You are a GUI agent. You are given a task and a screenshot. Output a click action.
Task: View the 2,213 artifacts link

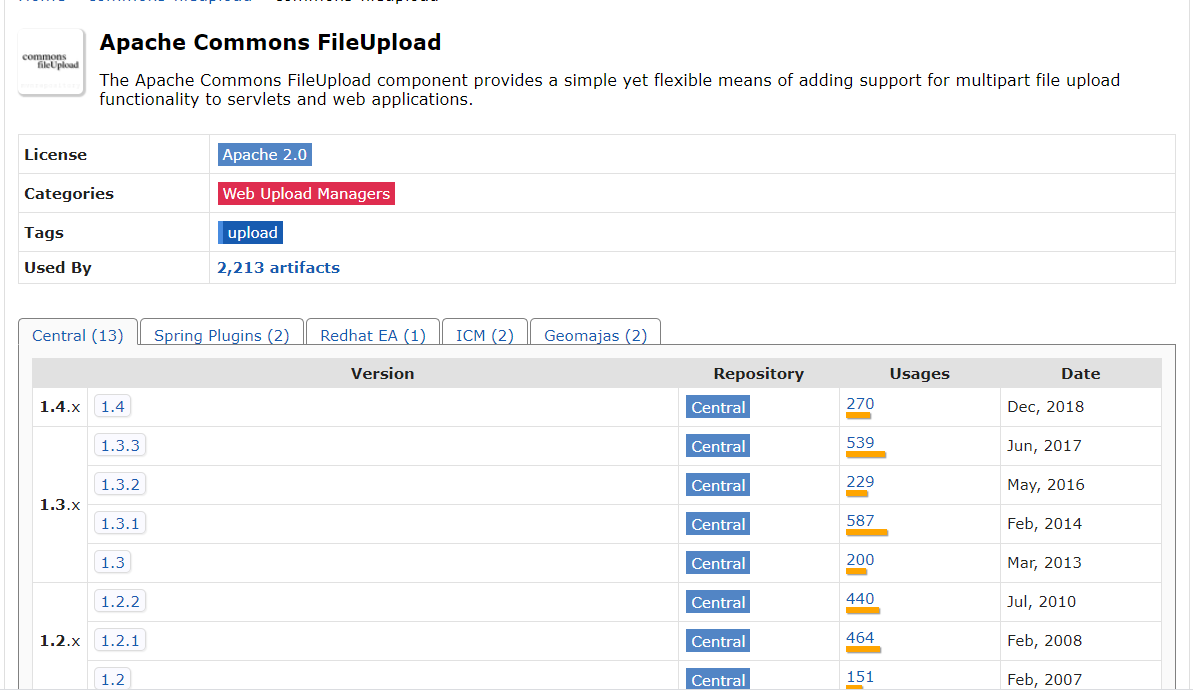tap(278, 268)
